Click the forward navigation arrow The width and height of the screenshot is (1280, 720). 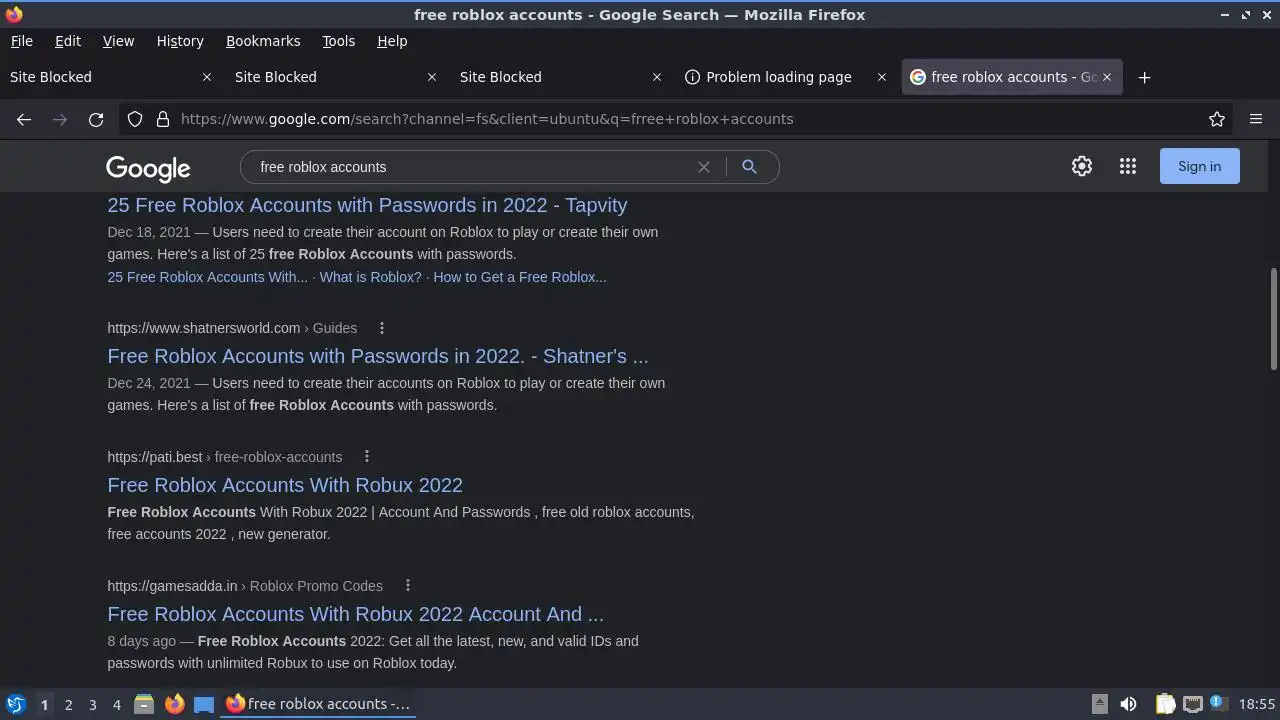[x=60, y=119]
